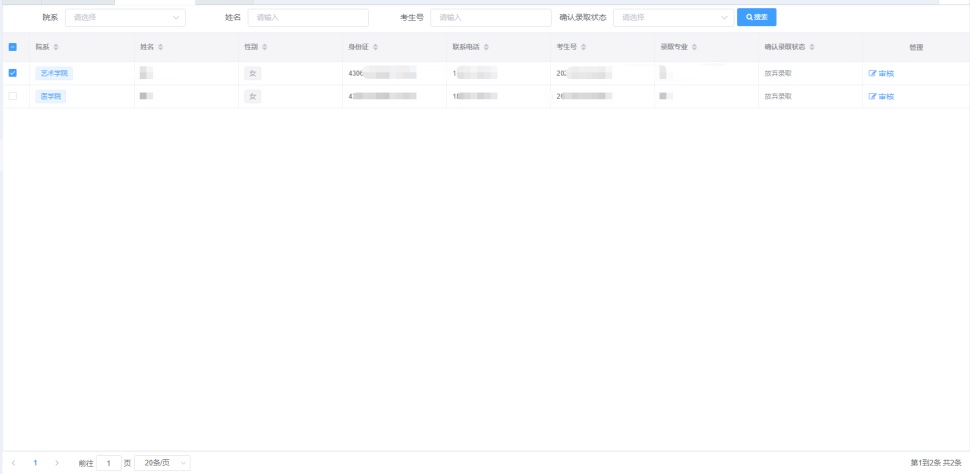Click the blue 搜索 button
This screenshot has height=474, width=970.
click(x=756, y=17)
